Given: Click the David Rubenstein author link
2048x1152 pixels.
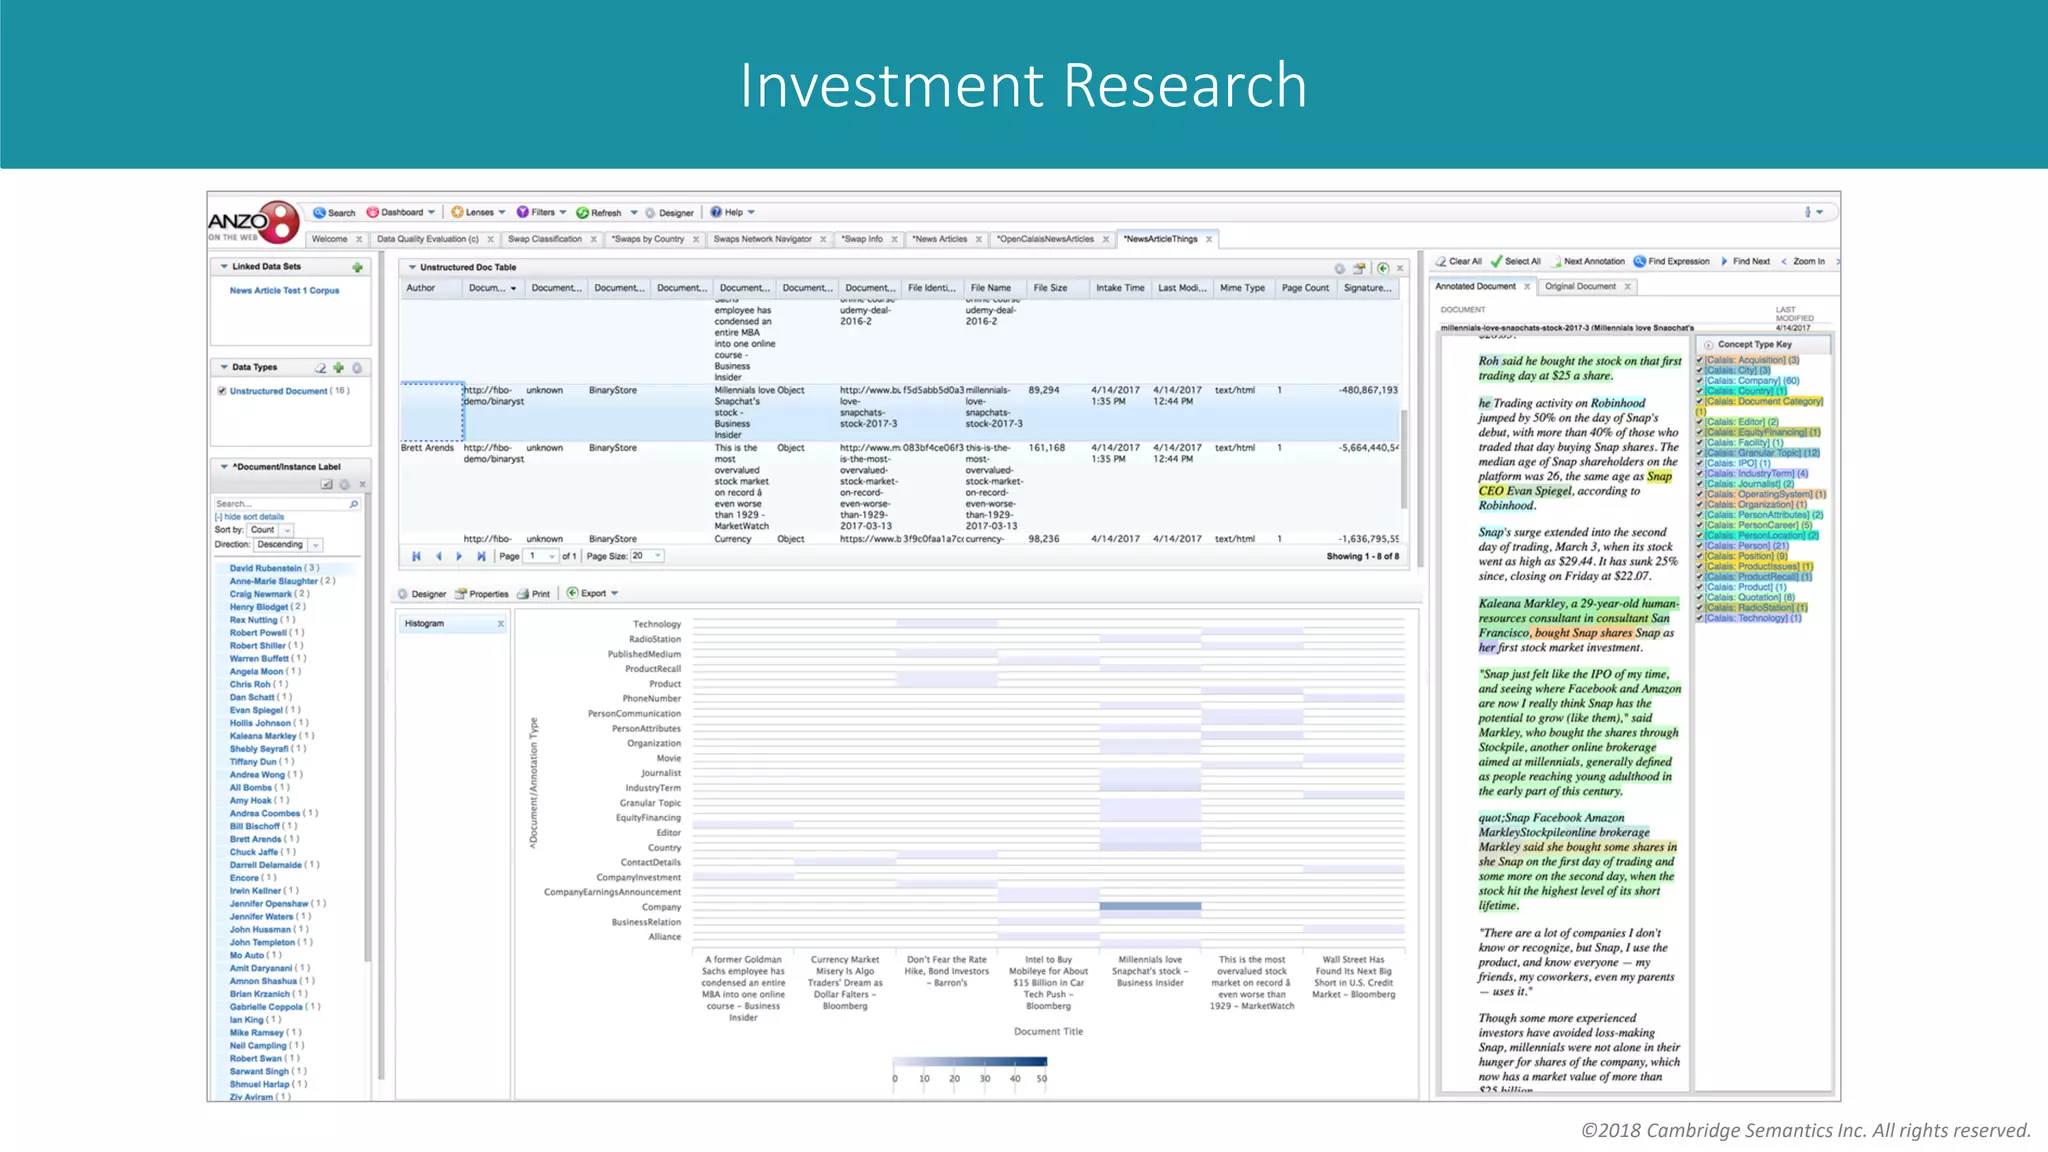Looking at the screenshot, I should click(x=265, y=568).
